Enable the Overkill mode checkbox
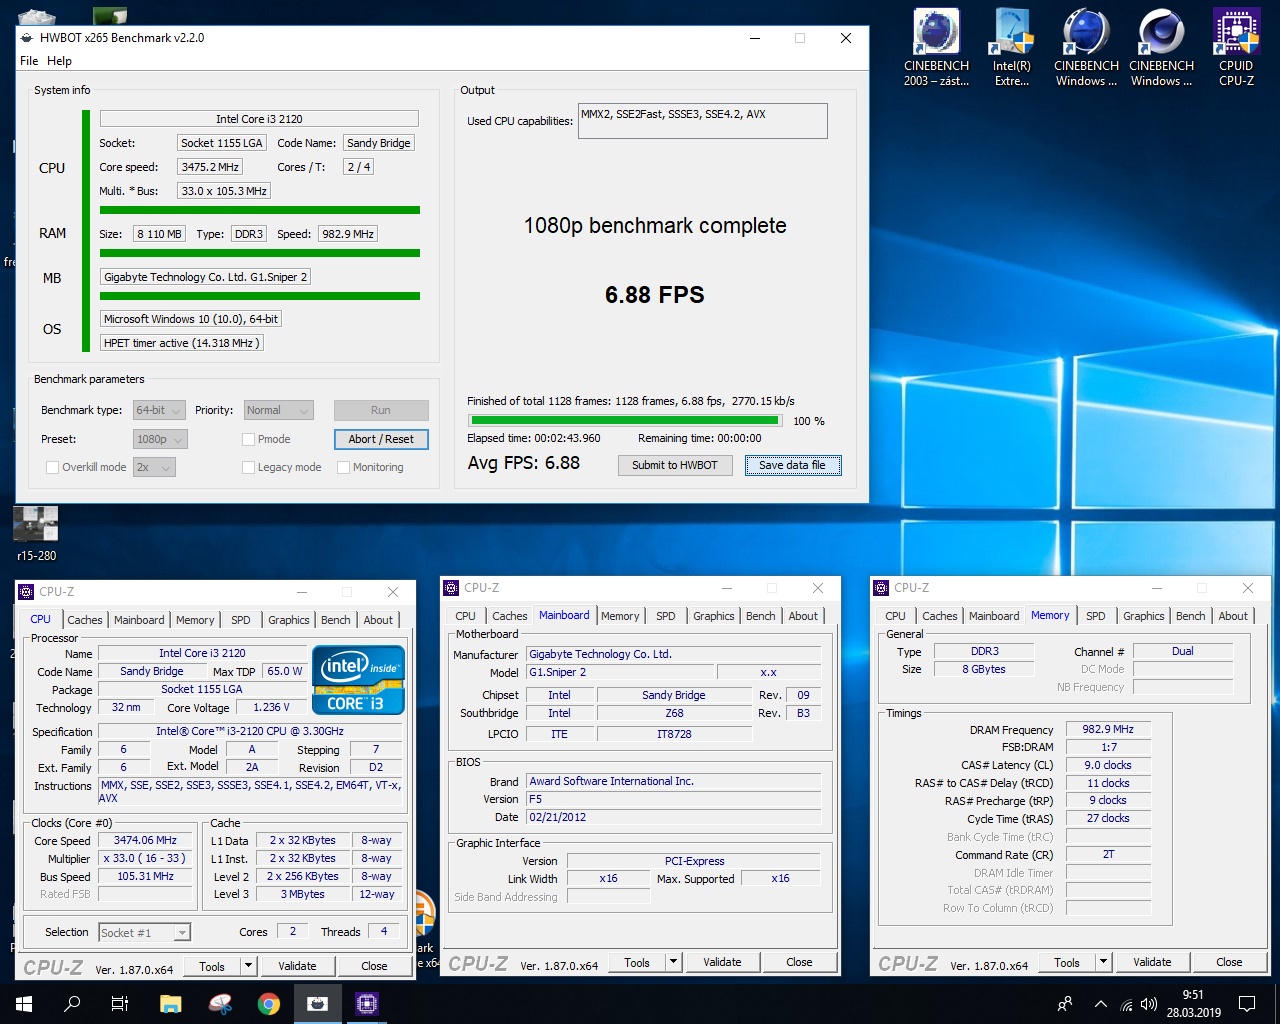 coord(52,467)
